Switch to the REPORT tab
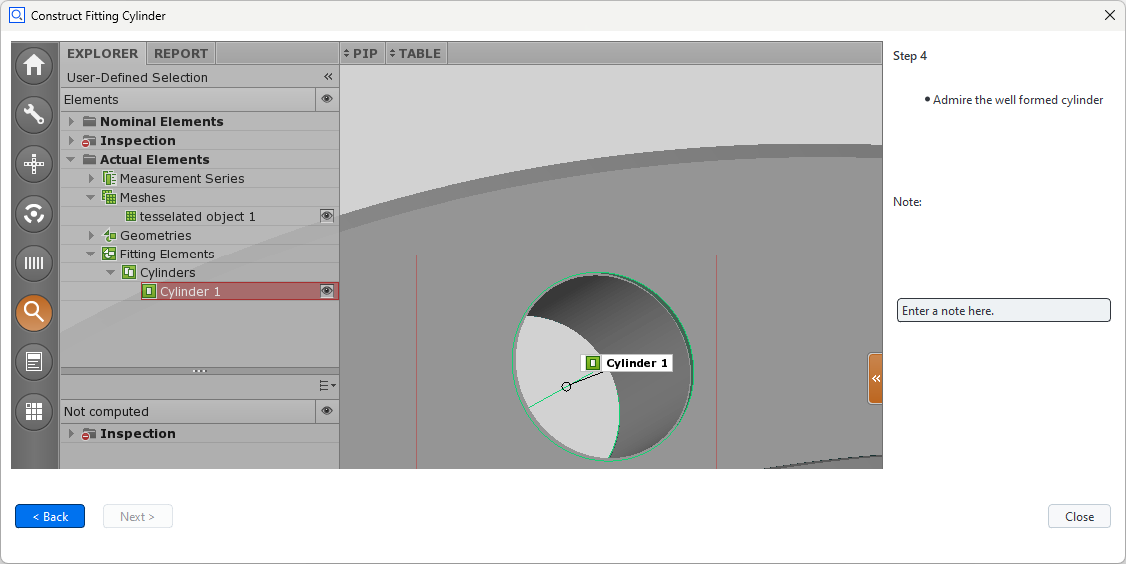 181,53
